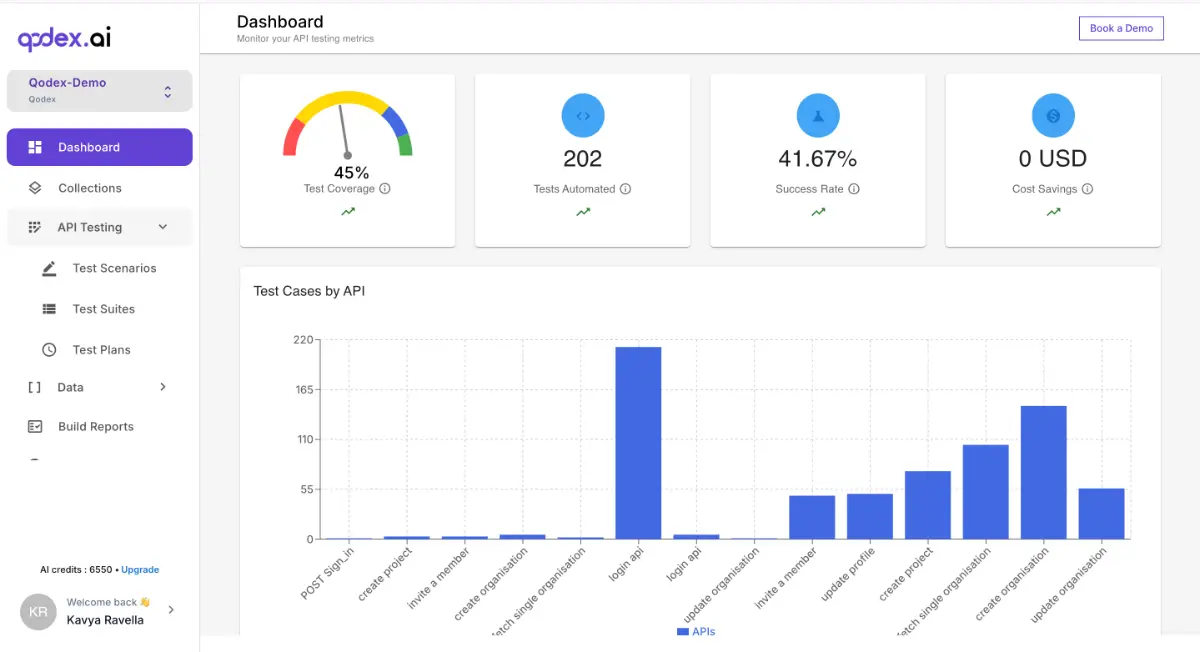Select the Test Suites list icon
1200x652 pixels.
pyautogui.click(x=49, y=309)
